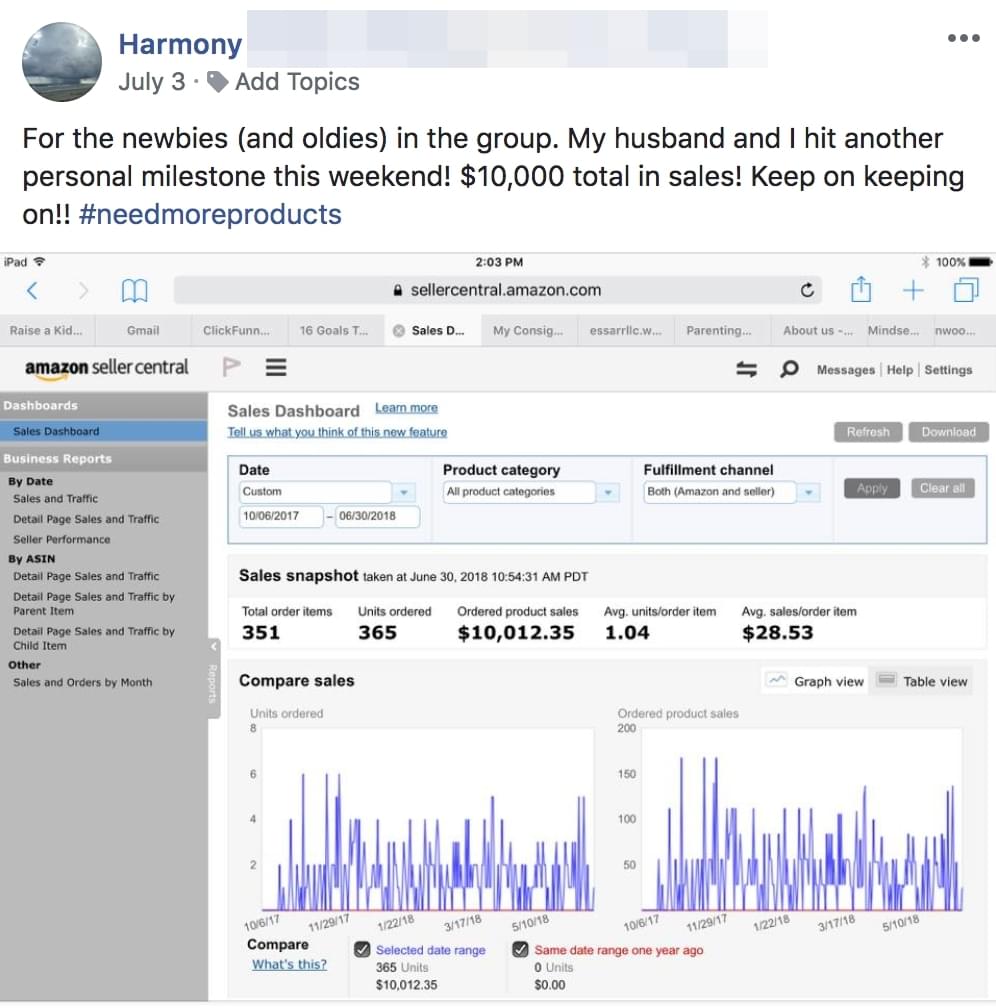Open the Safari bookmarks book icon
The height and width of the screenshot is (1008, 996).
coord(134,290)
